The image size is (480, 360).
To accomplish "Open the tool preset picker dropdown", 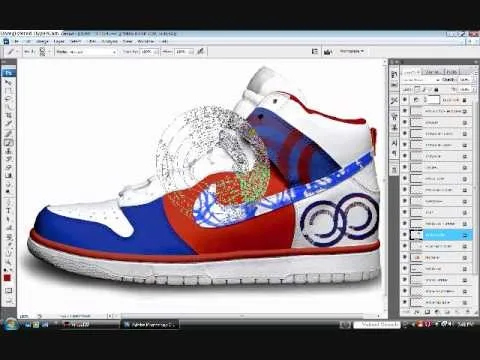I will click(17, 52).
